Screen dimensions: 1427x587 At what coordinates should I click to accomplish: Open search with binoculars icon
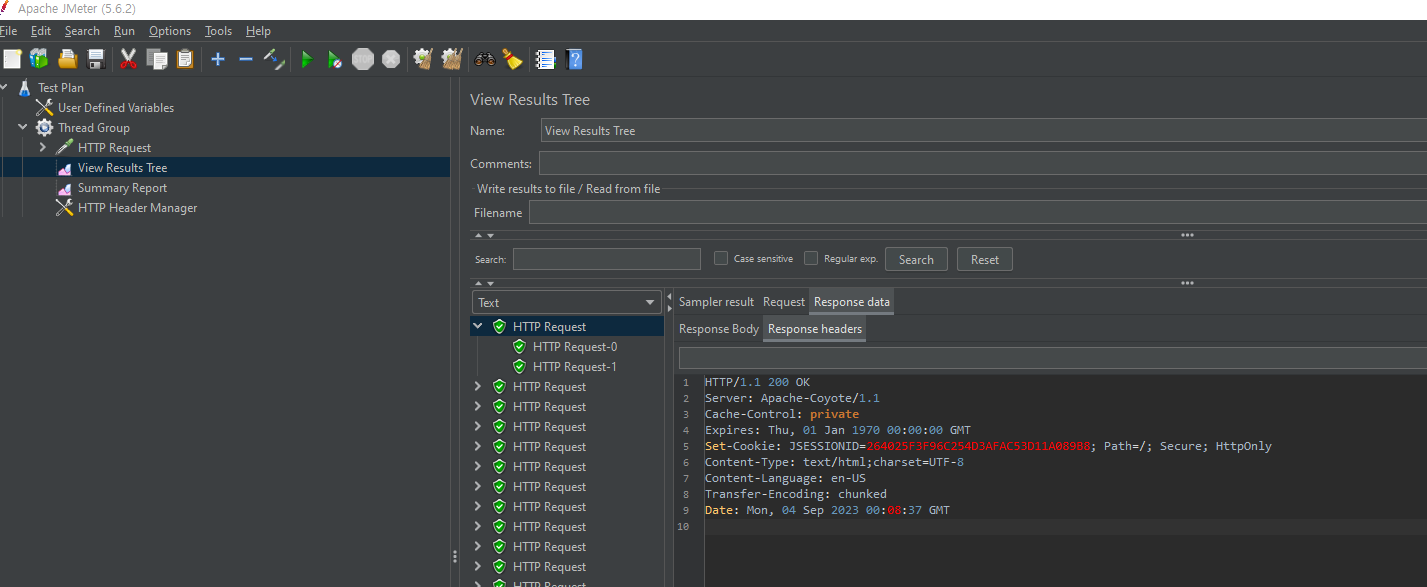[x=485, y=59]
